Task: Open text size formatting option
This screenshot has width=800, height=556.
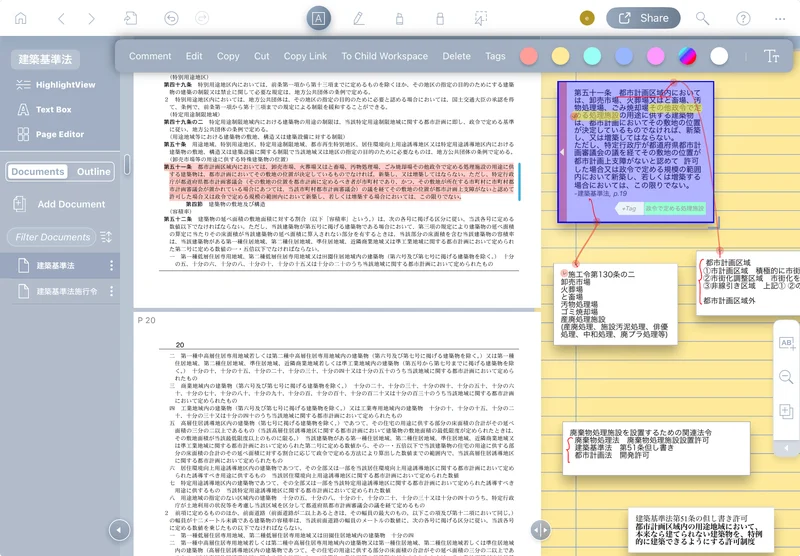Action: click(771, 56)
